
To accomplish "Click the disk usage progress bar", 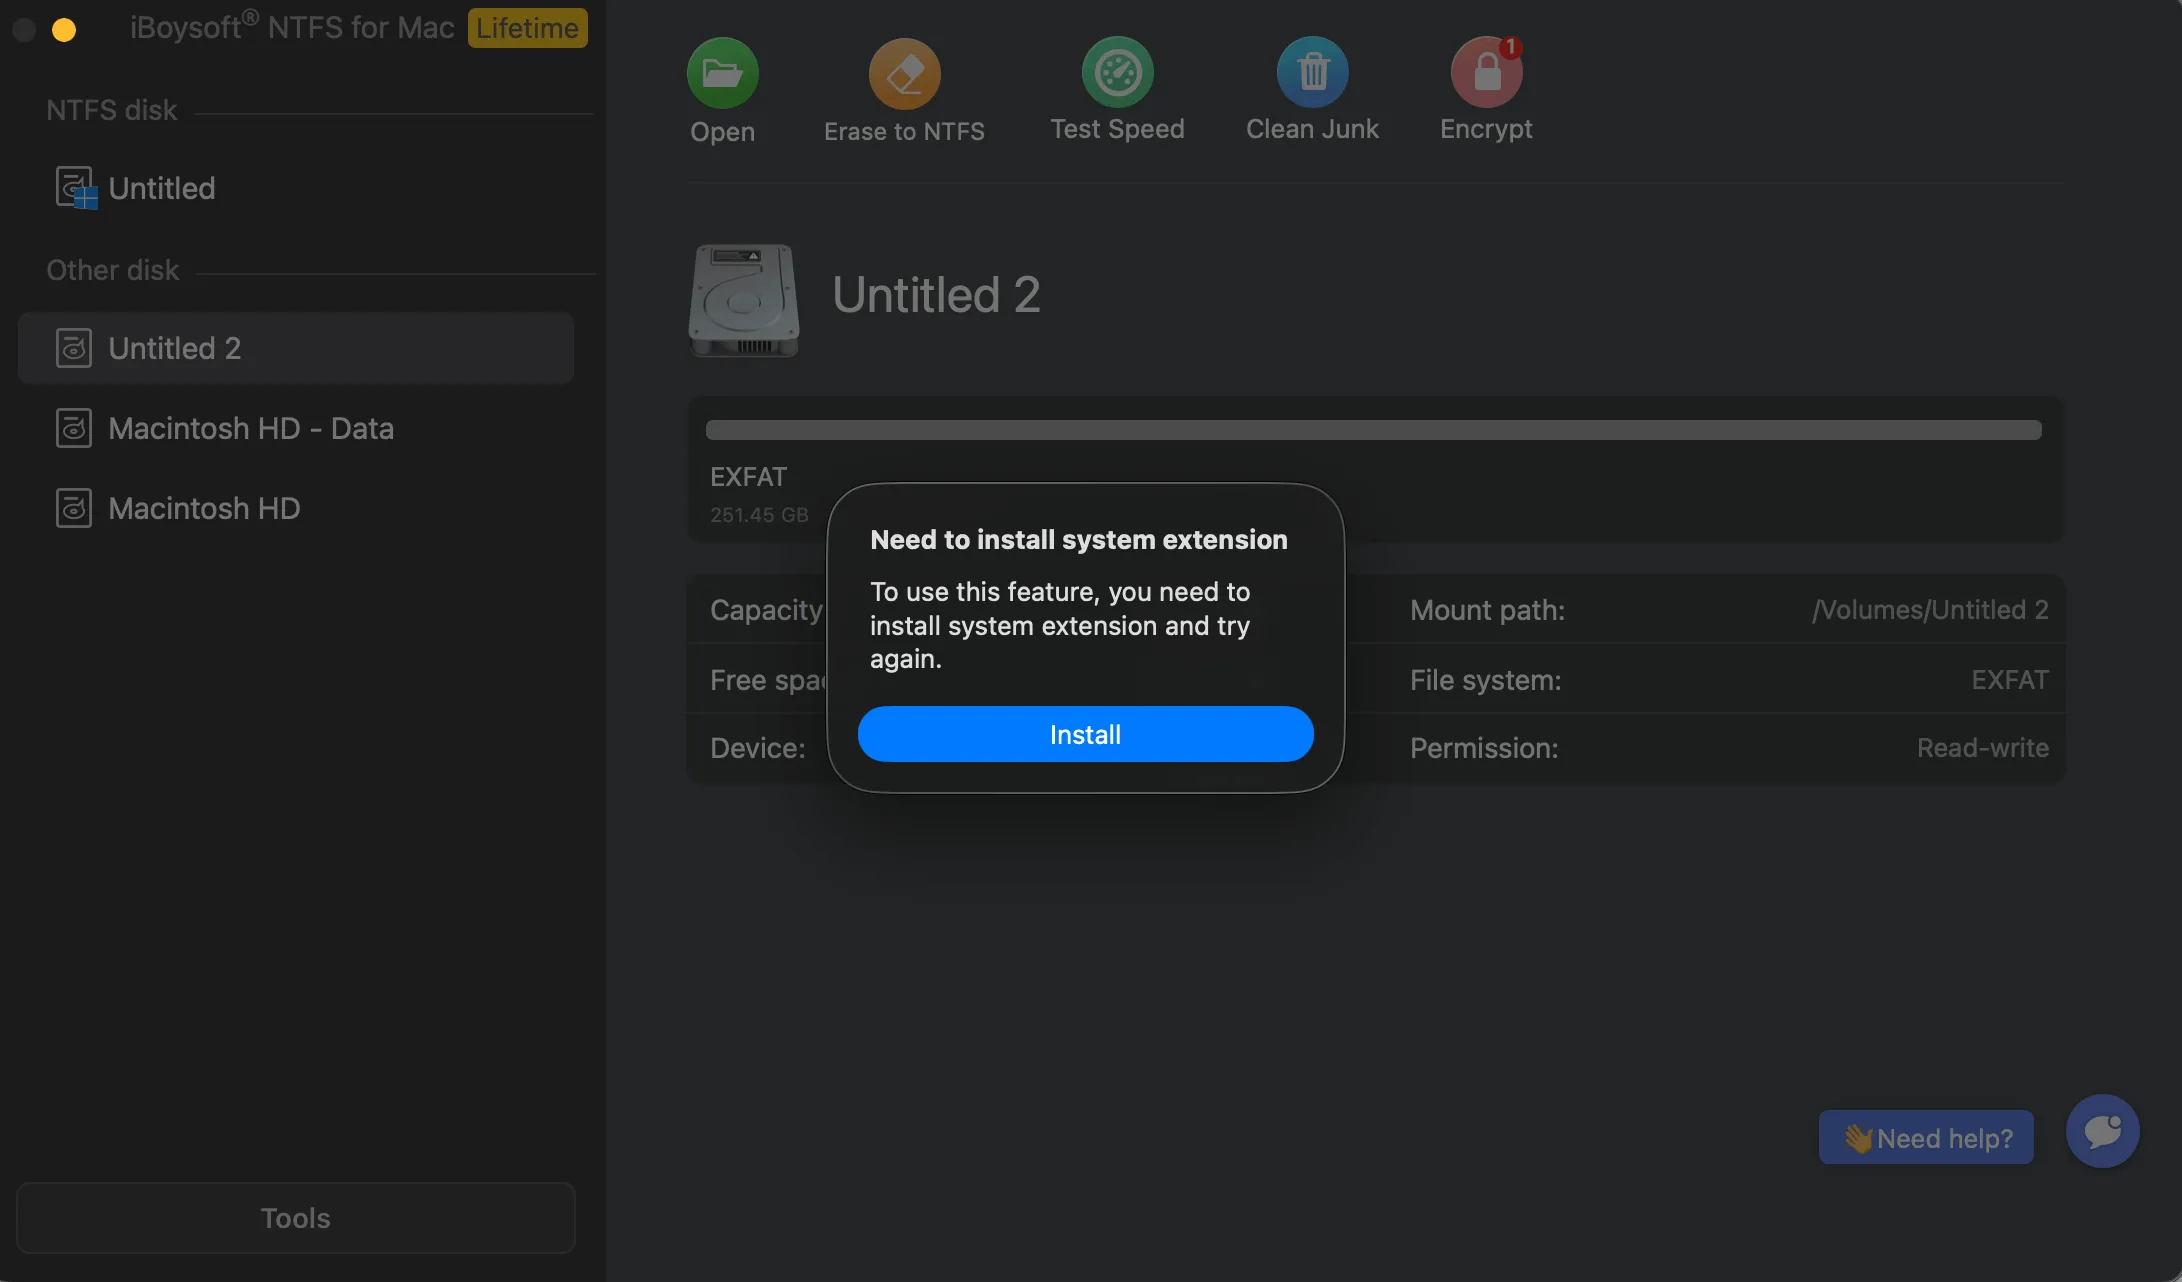I will click(1373, 430).
